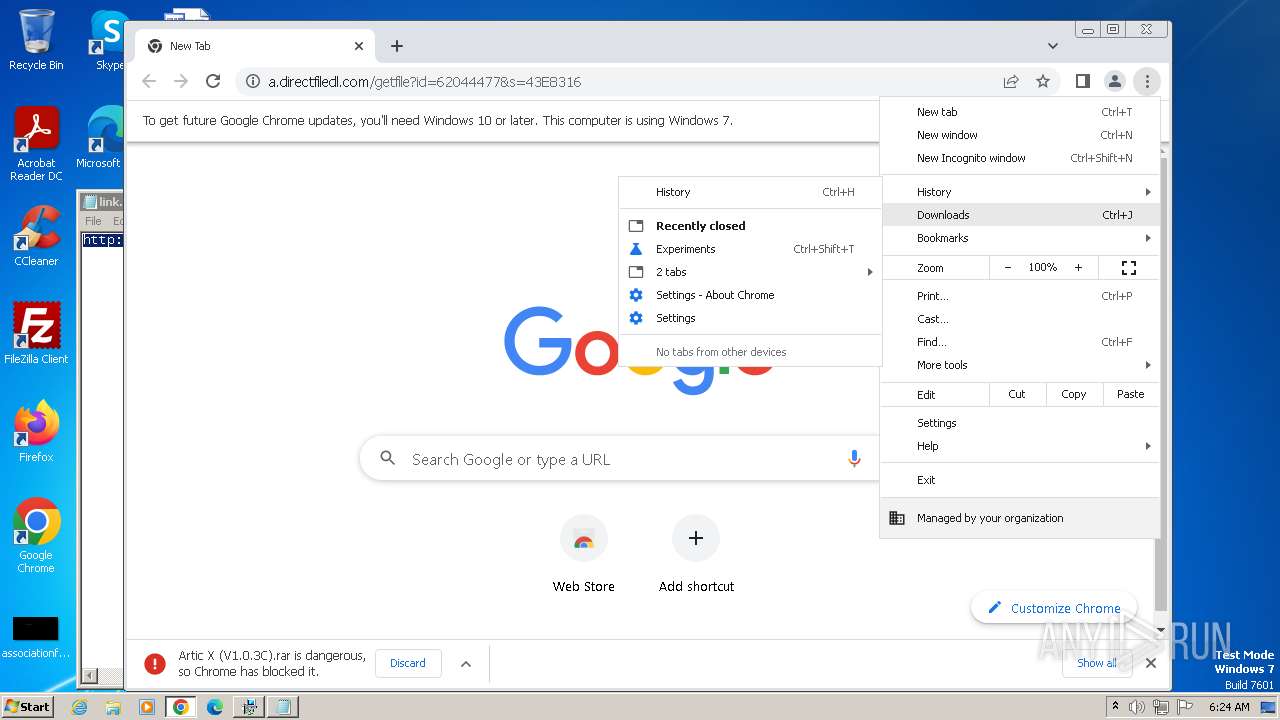Image resolution: width=1280 pixels, height=720 pixels.
Task: Click the Chrome back arrow
Action: 149,81
